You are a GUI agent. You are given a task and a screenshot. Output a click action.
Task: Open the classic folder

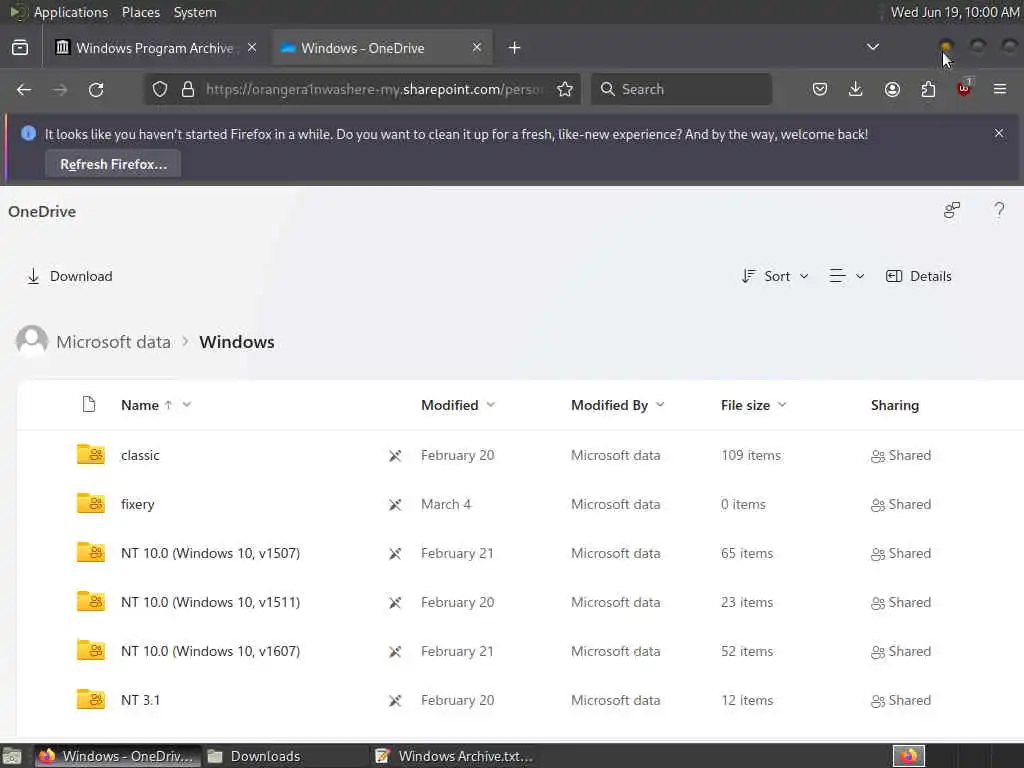140,455
